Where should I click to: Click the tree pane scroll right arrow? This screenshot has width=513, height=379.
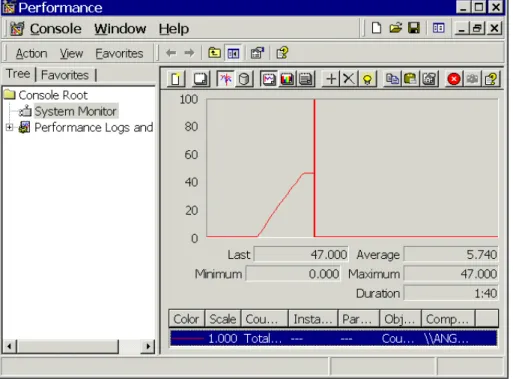pos(148,346)
